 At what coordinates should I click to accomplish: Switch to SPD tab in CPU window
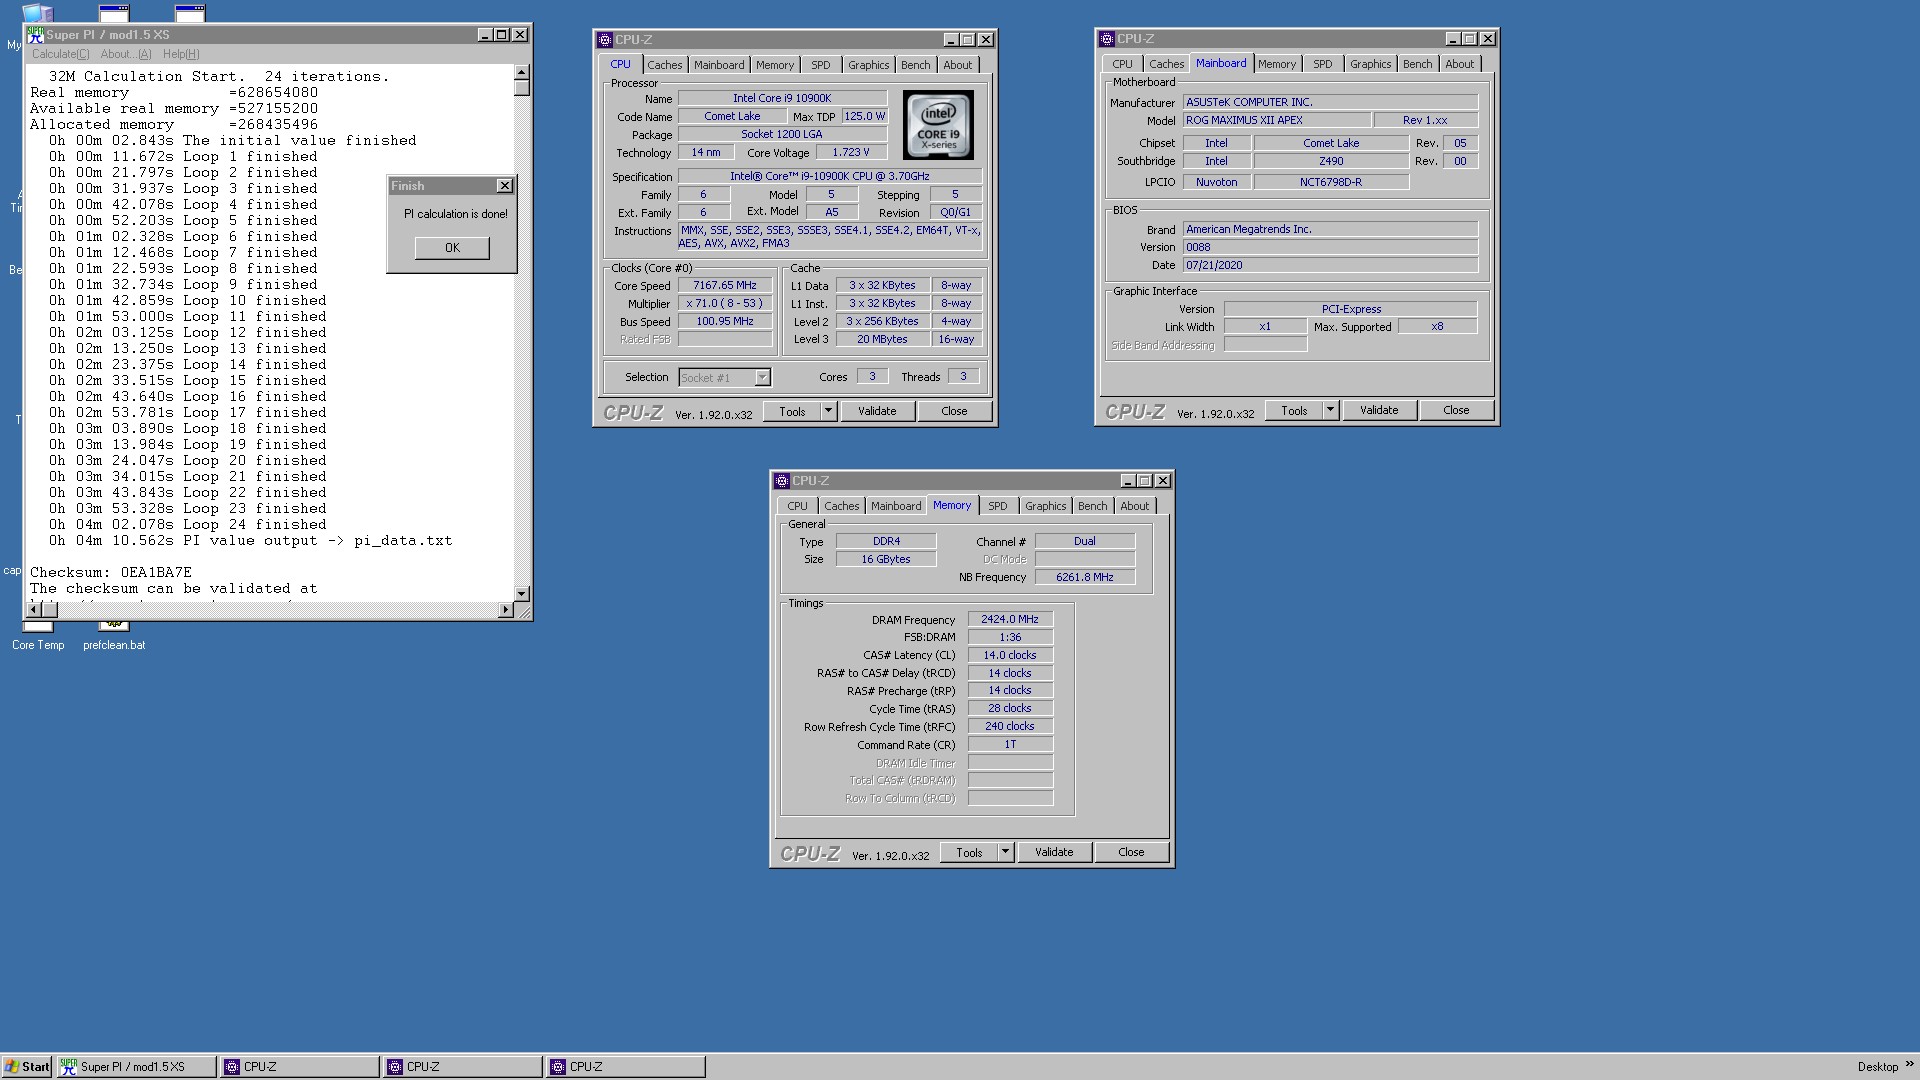click(821, 65)
